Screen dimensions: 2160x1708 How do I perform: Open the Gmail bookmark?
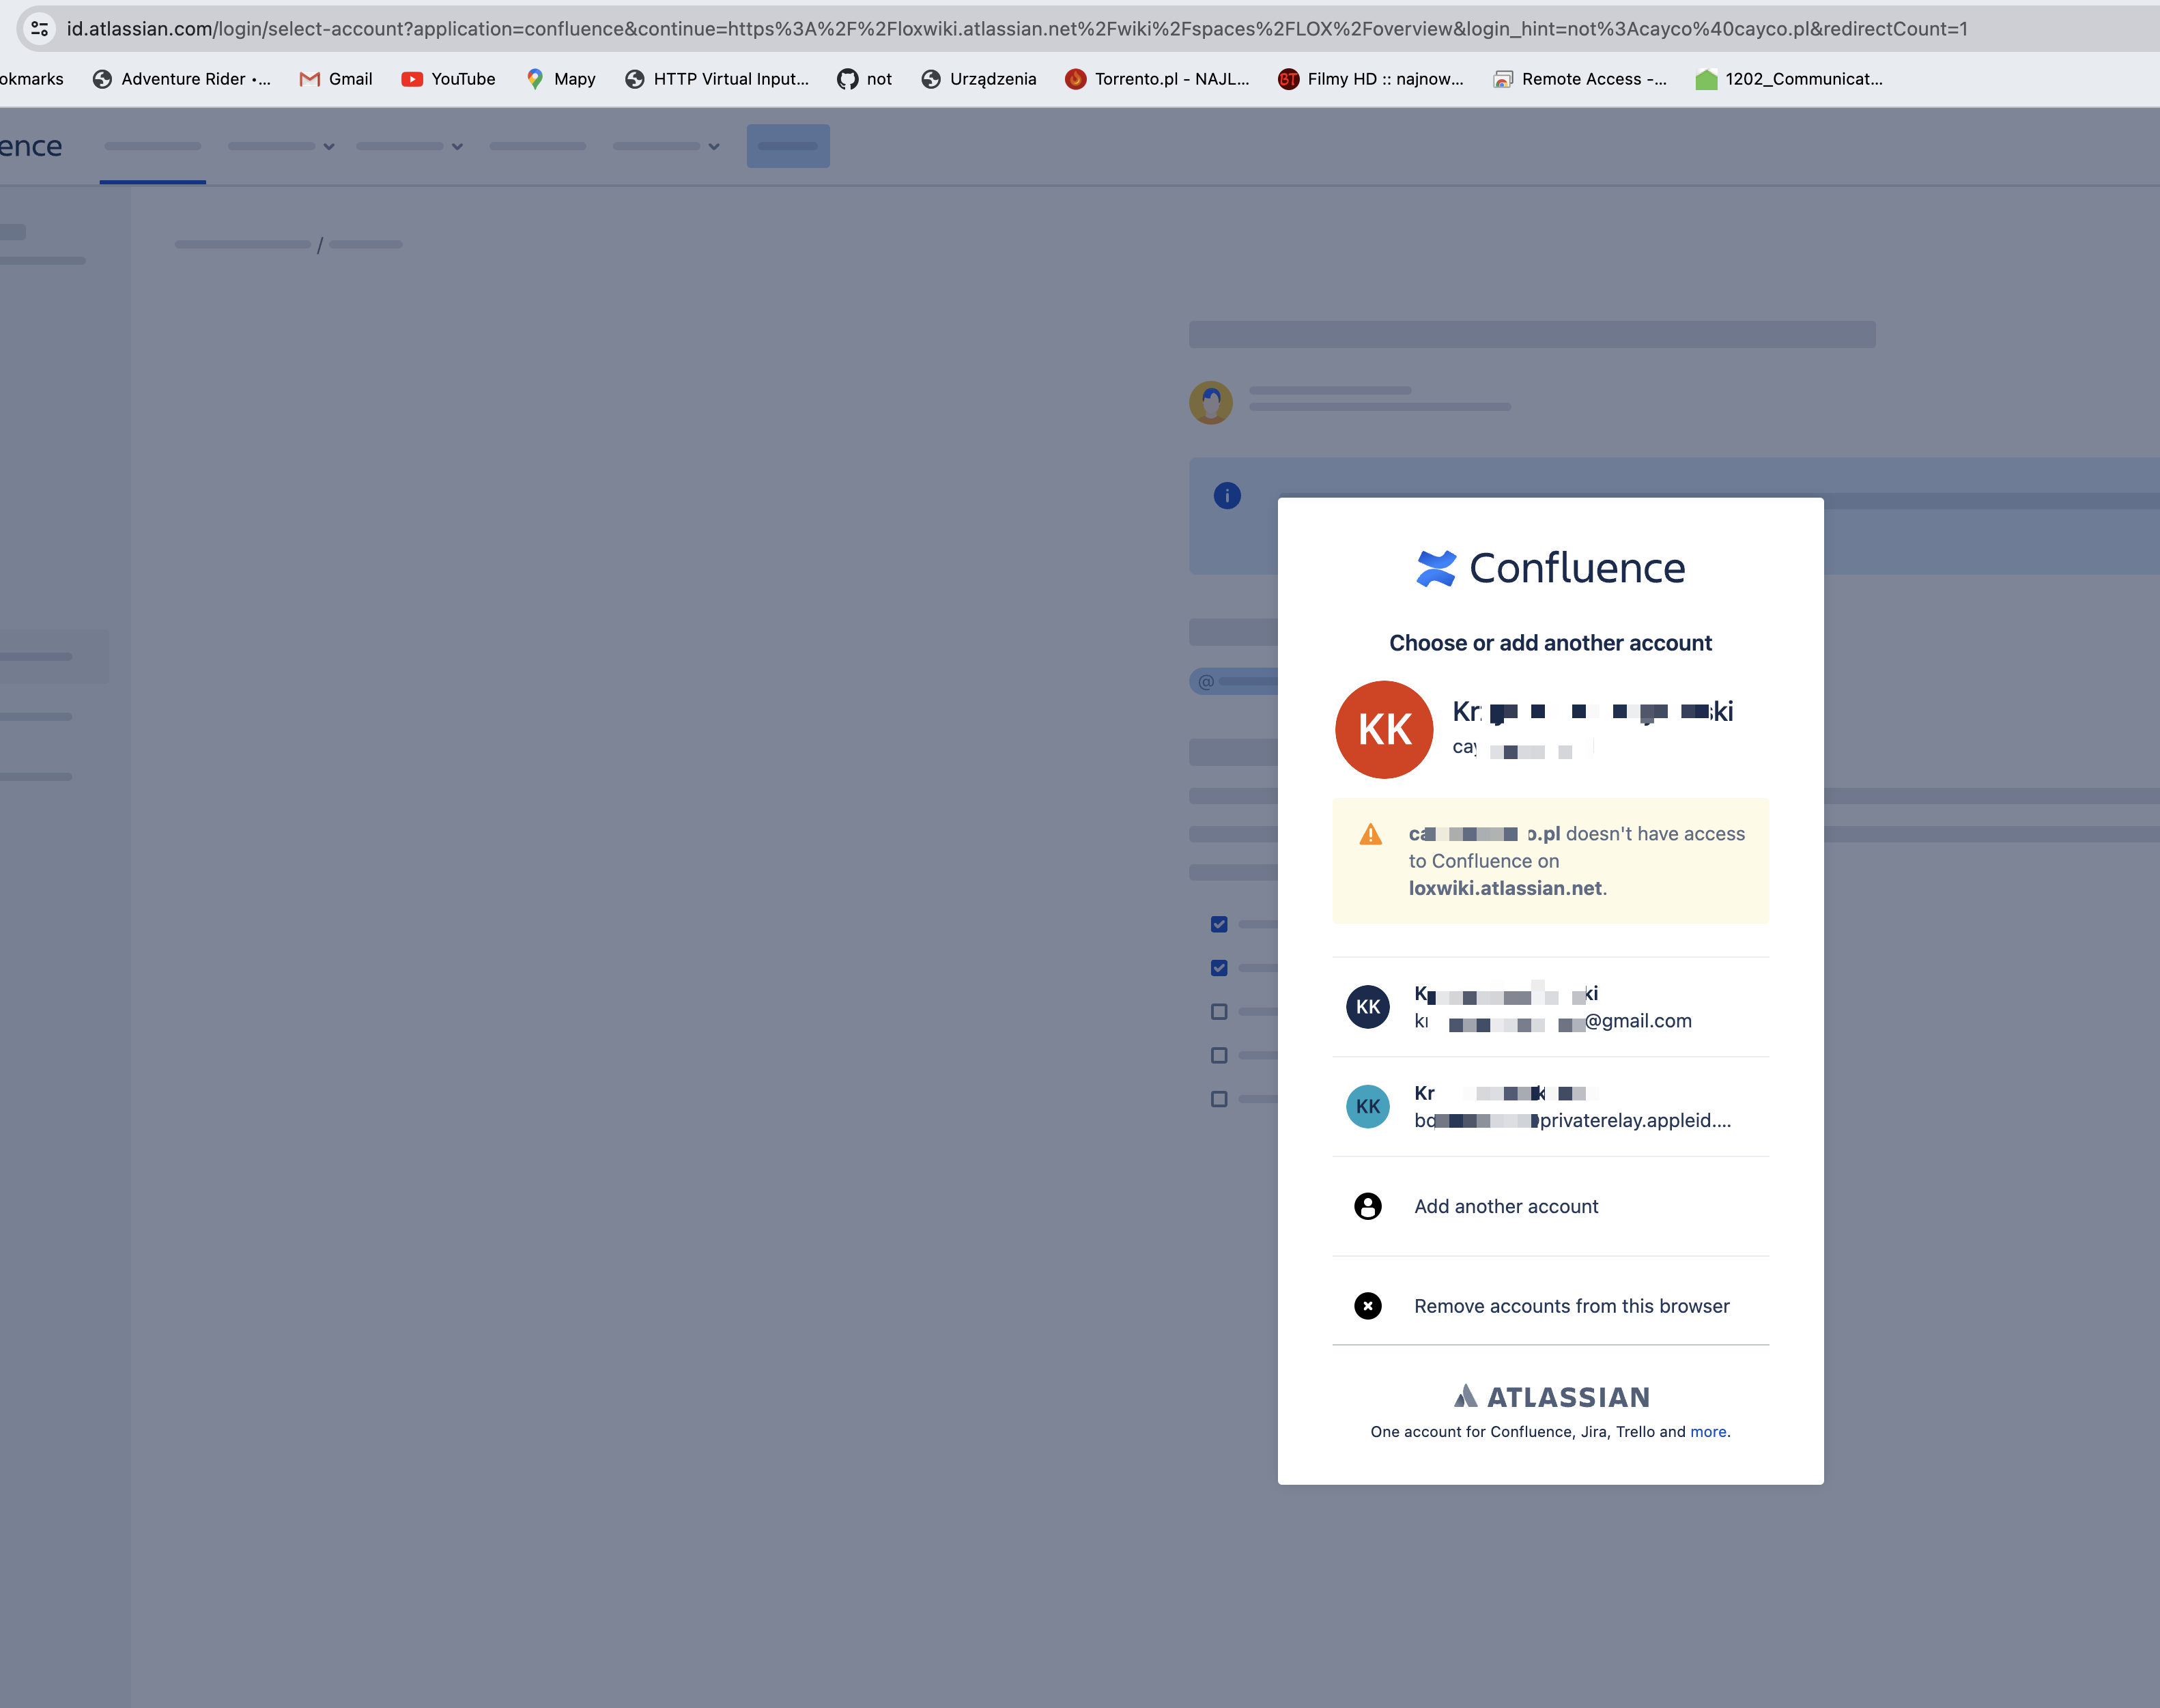tap(336, 79)
